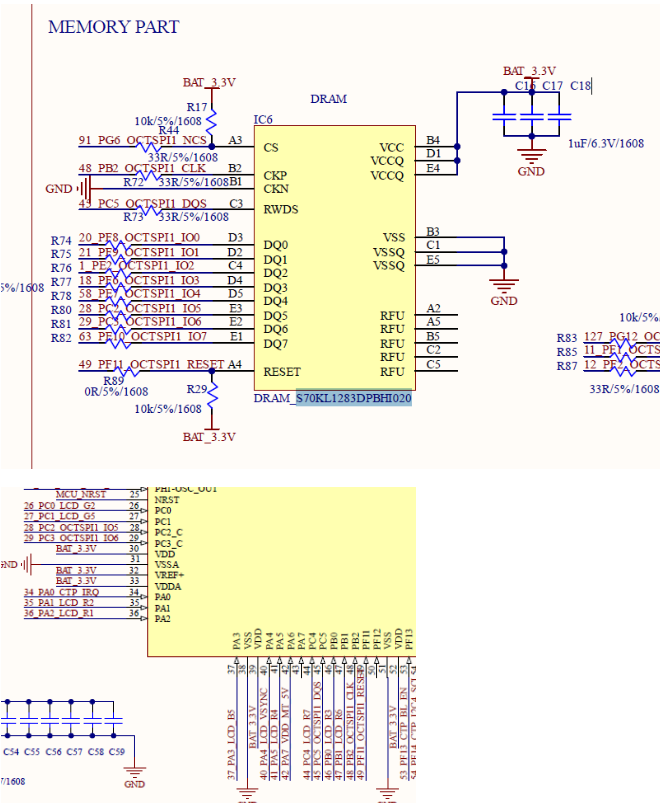Click the VREF+ pin name
Screen dimensions: 660x803
click(169, 575)
